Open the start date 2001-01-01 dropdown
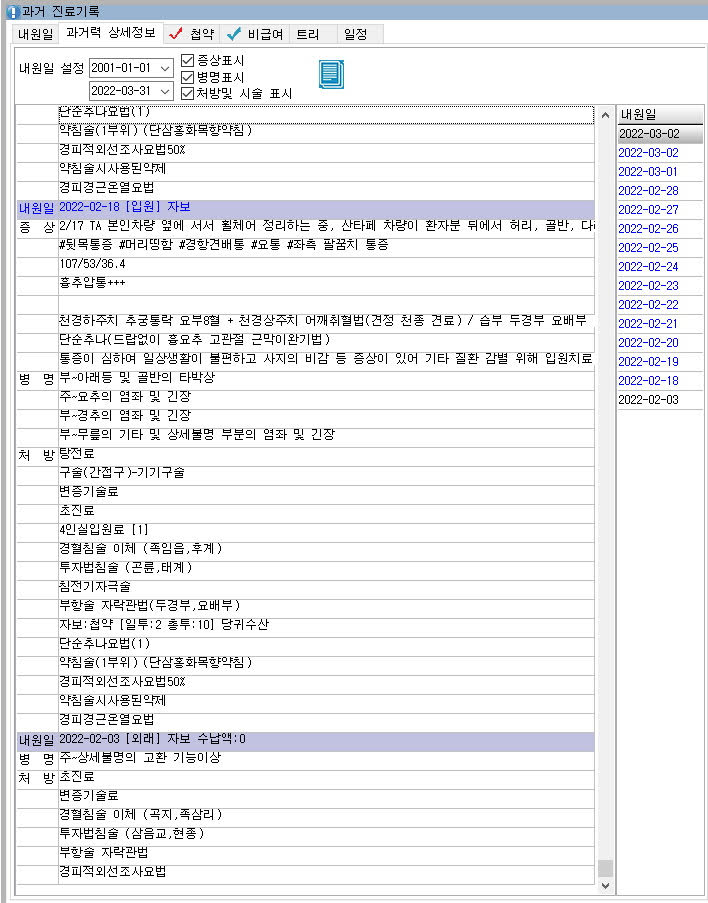 click(x=165, y=68)
